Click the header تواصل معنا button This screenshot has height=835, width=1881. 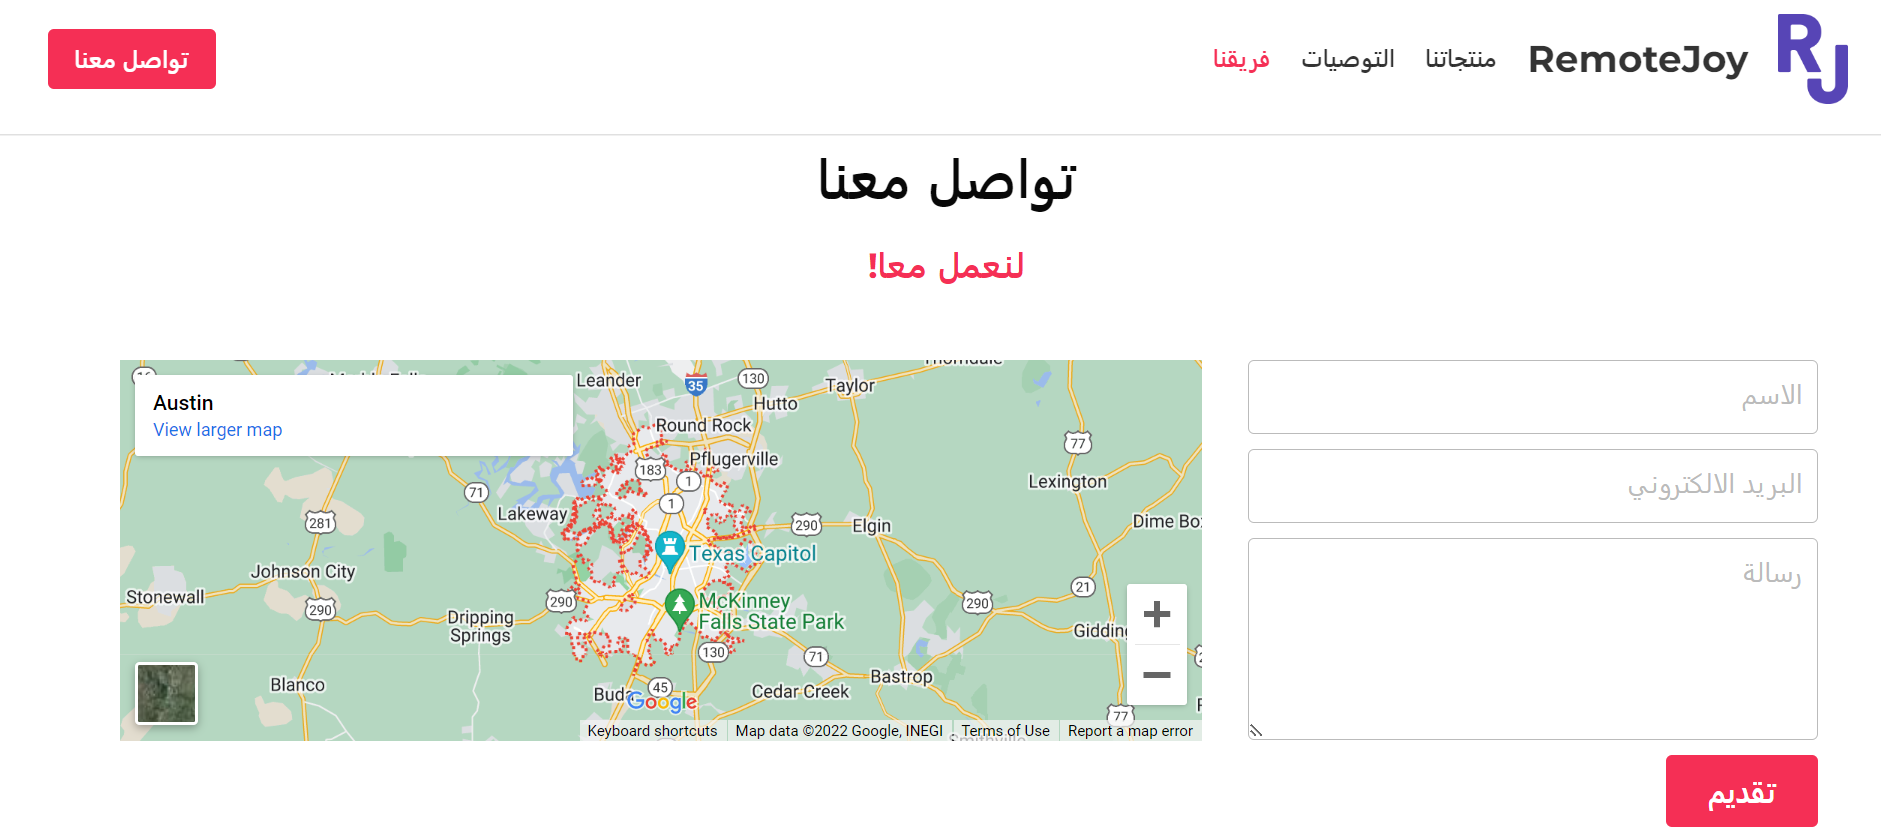coord(132,59)
